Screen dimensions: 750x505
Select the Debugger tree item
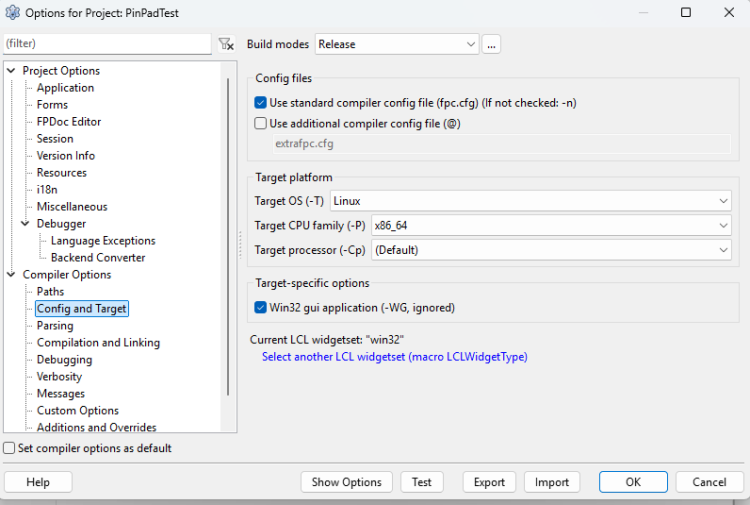pos(61,224)
